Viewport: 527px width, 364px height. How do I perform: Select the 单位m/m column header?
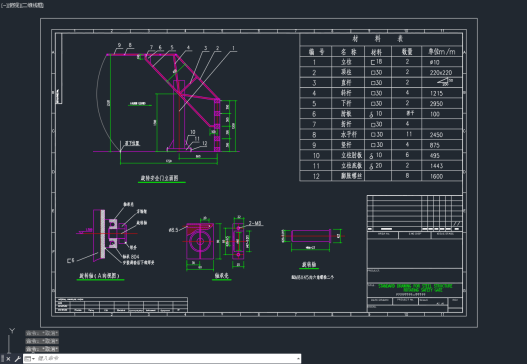coord(442,51)
